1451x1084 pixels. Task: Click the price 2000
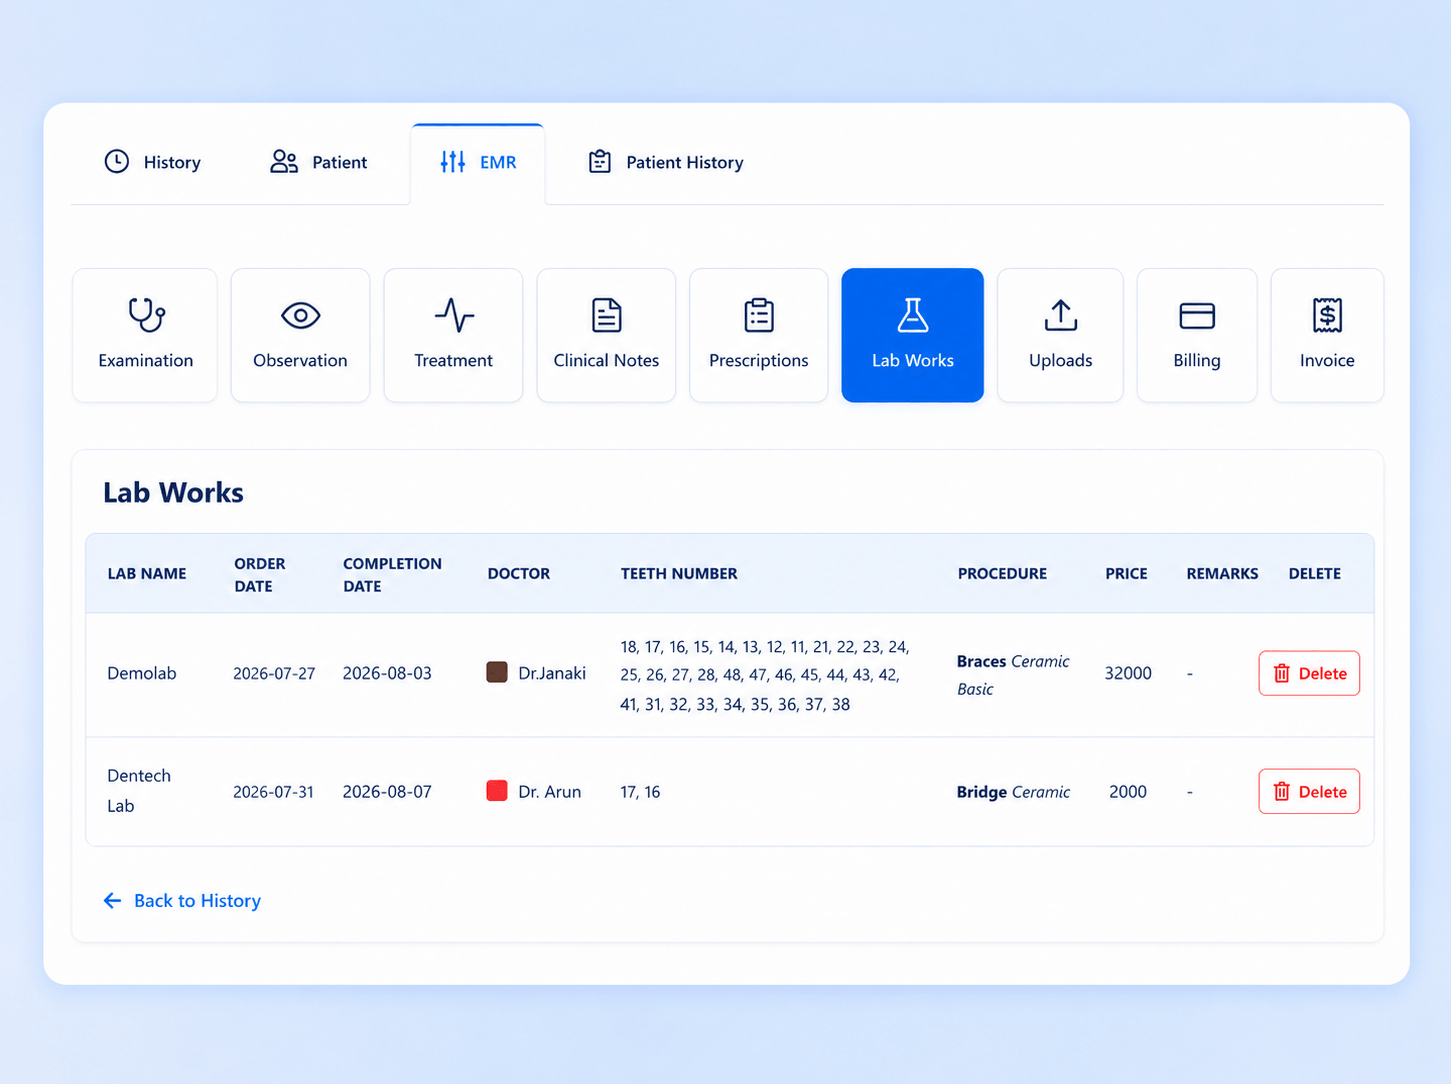(1128, 792)
